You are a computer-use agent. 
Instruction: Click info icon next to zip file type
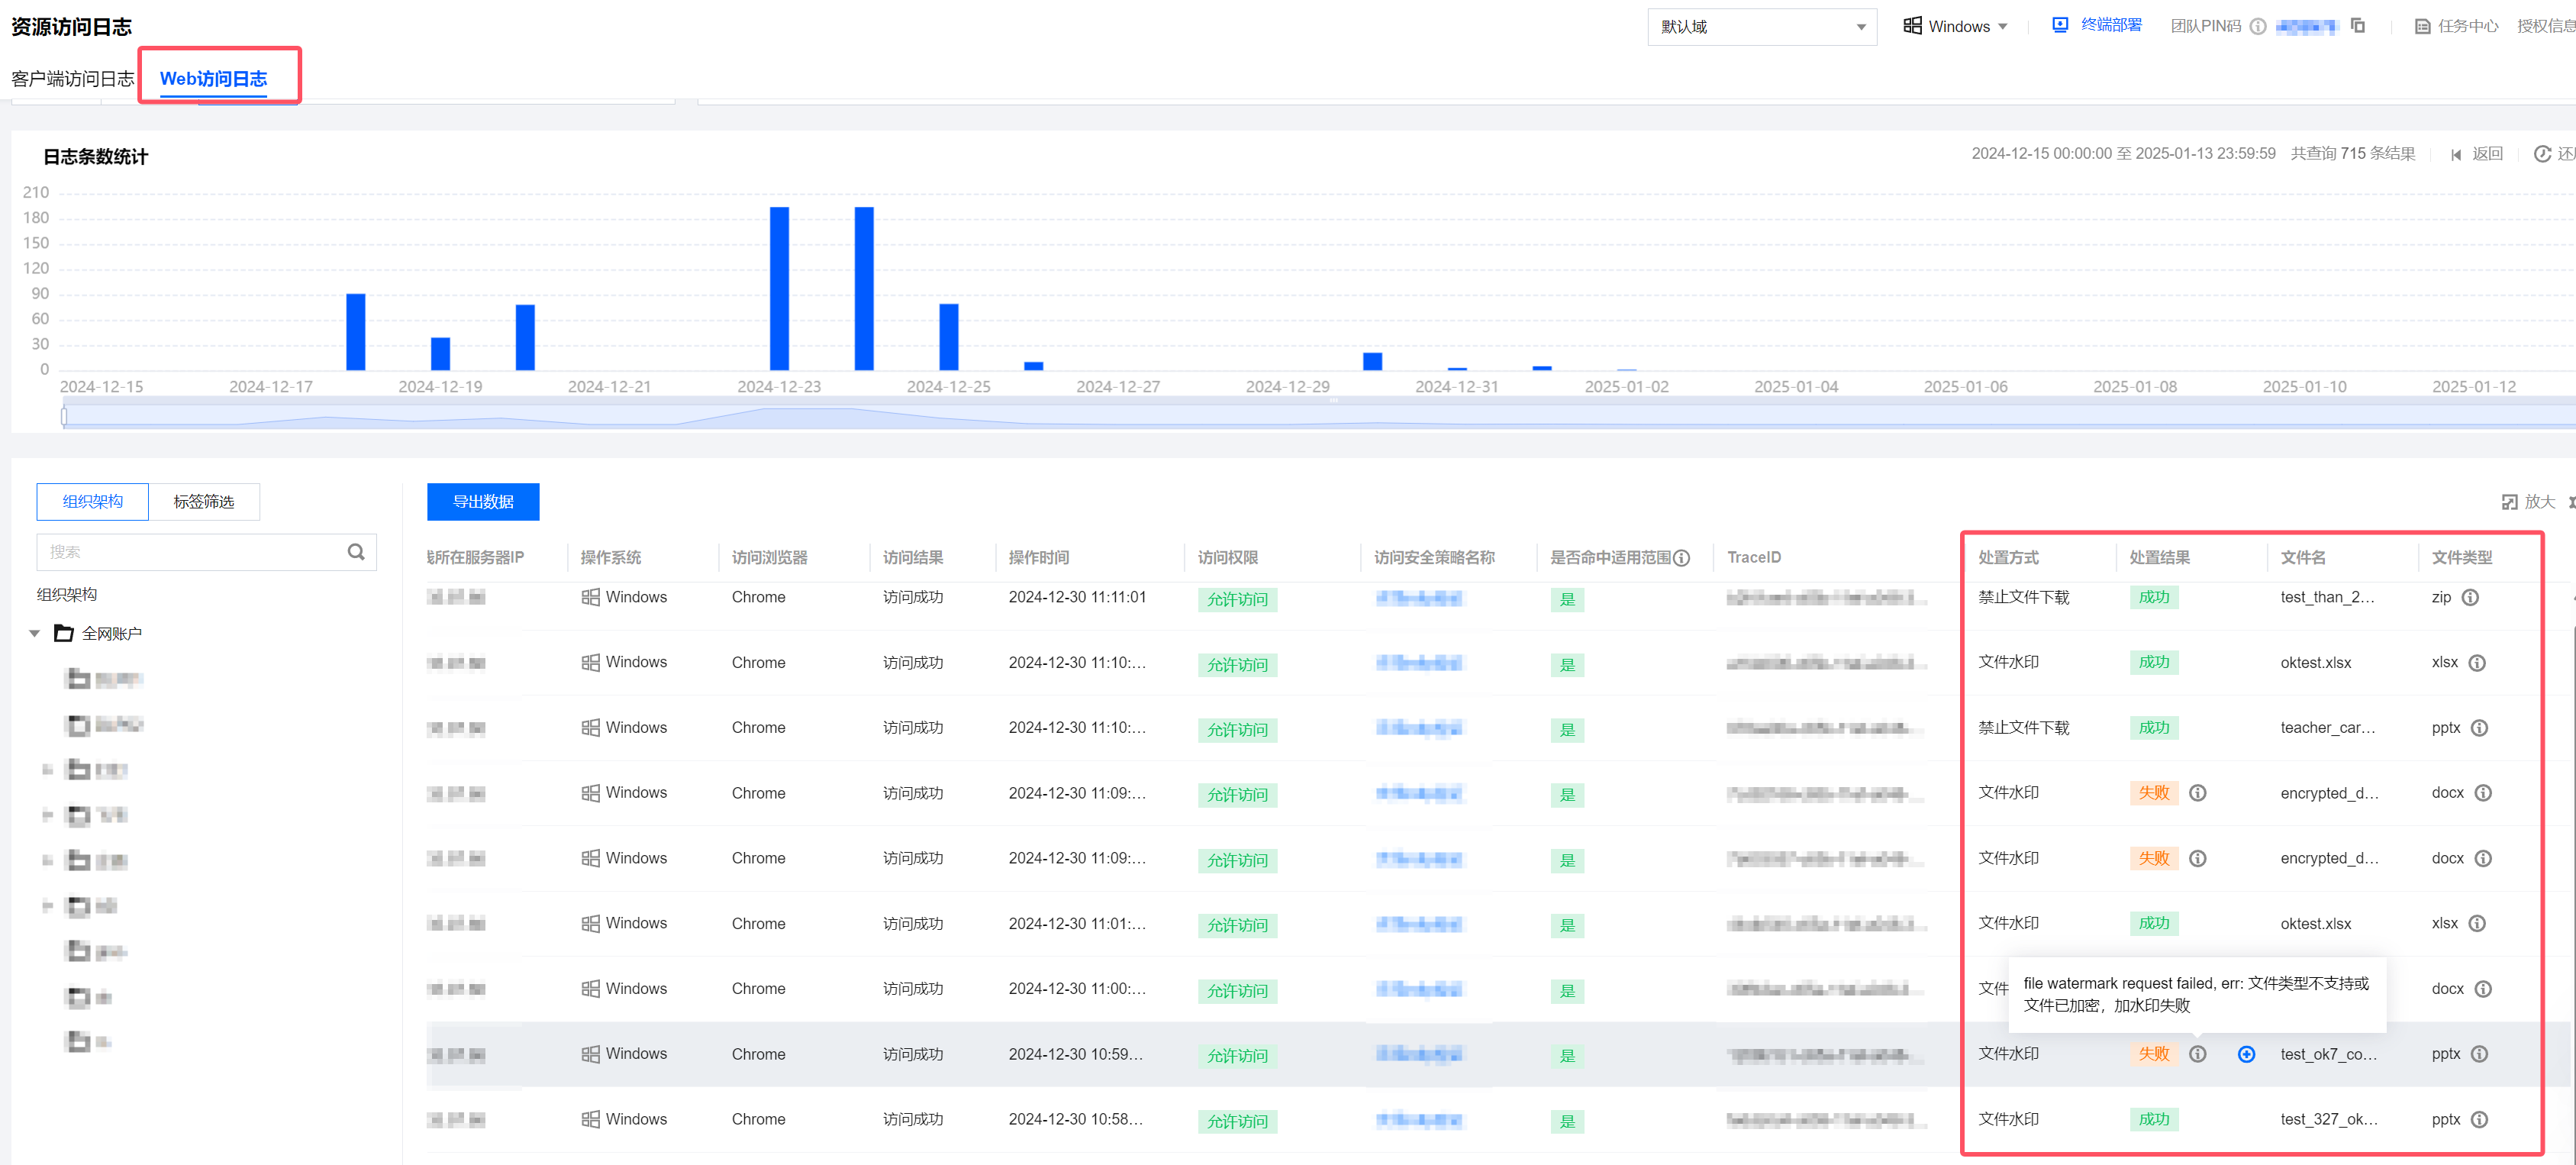tap(2470, 597)
